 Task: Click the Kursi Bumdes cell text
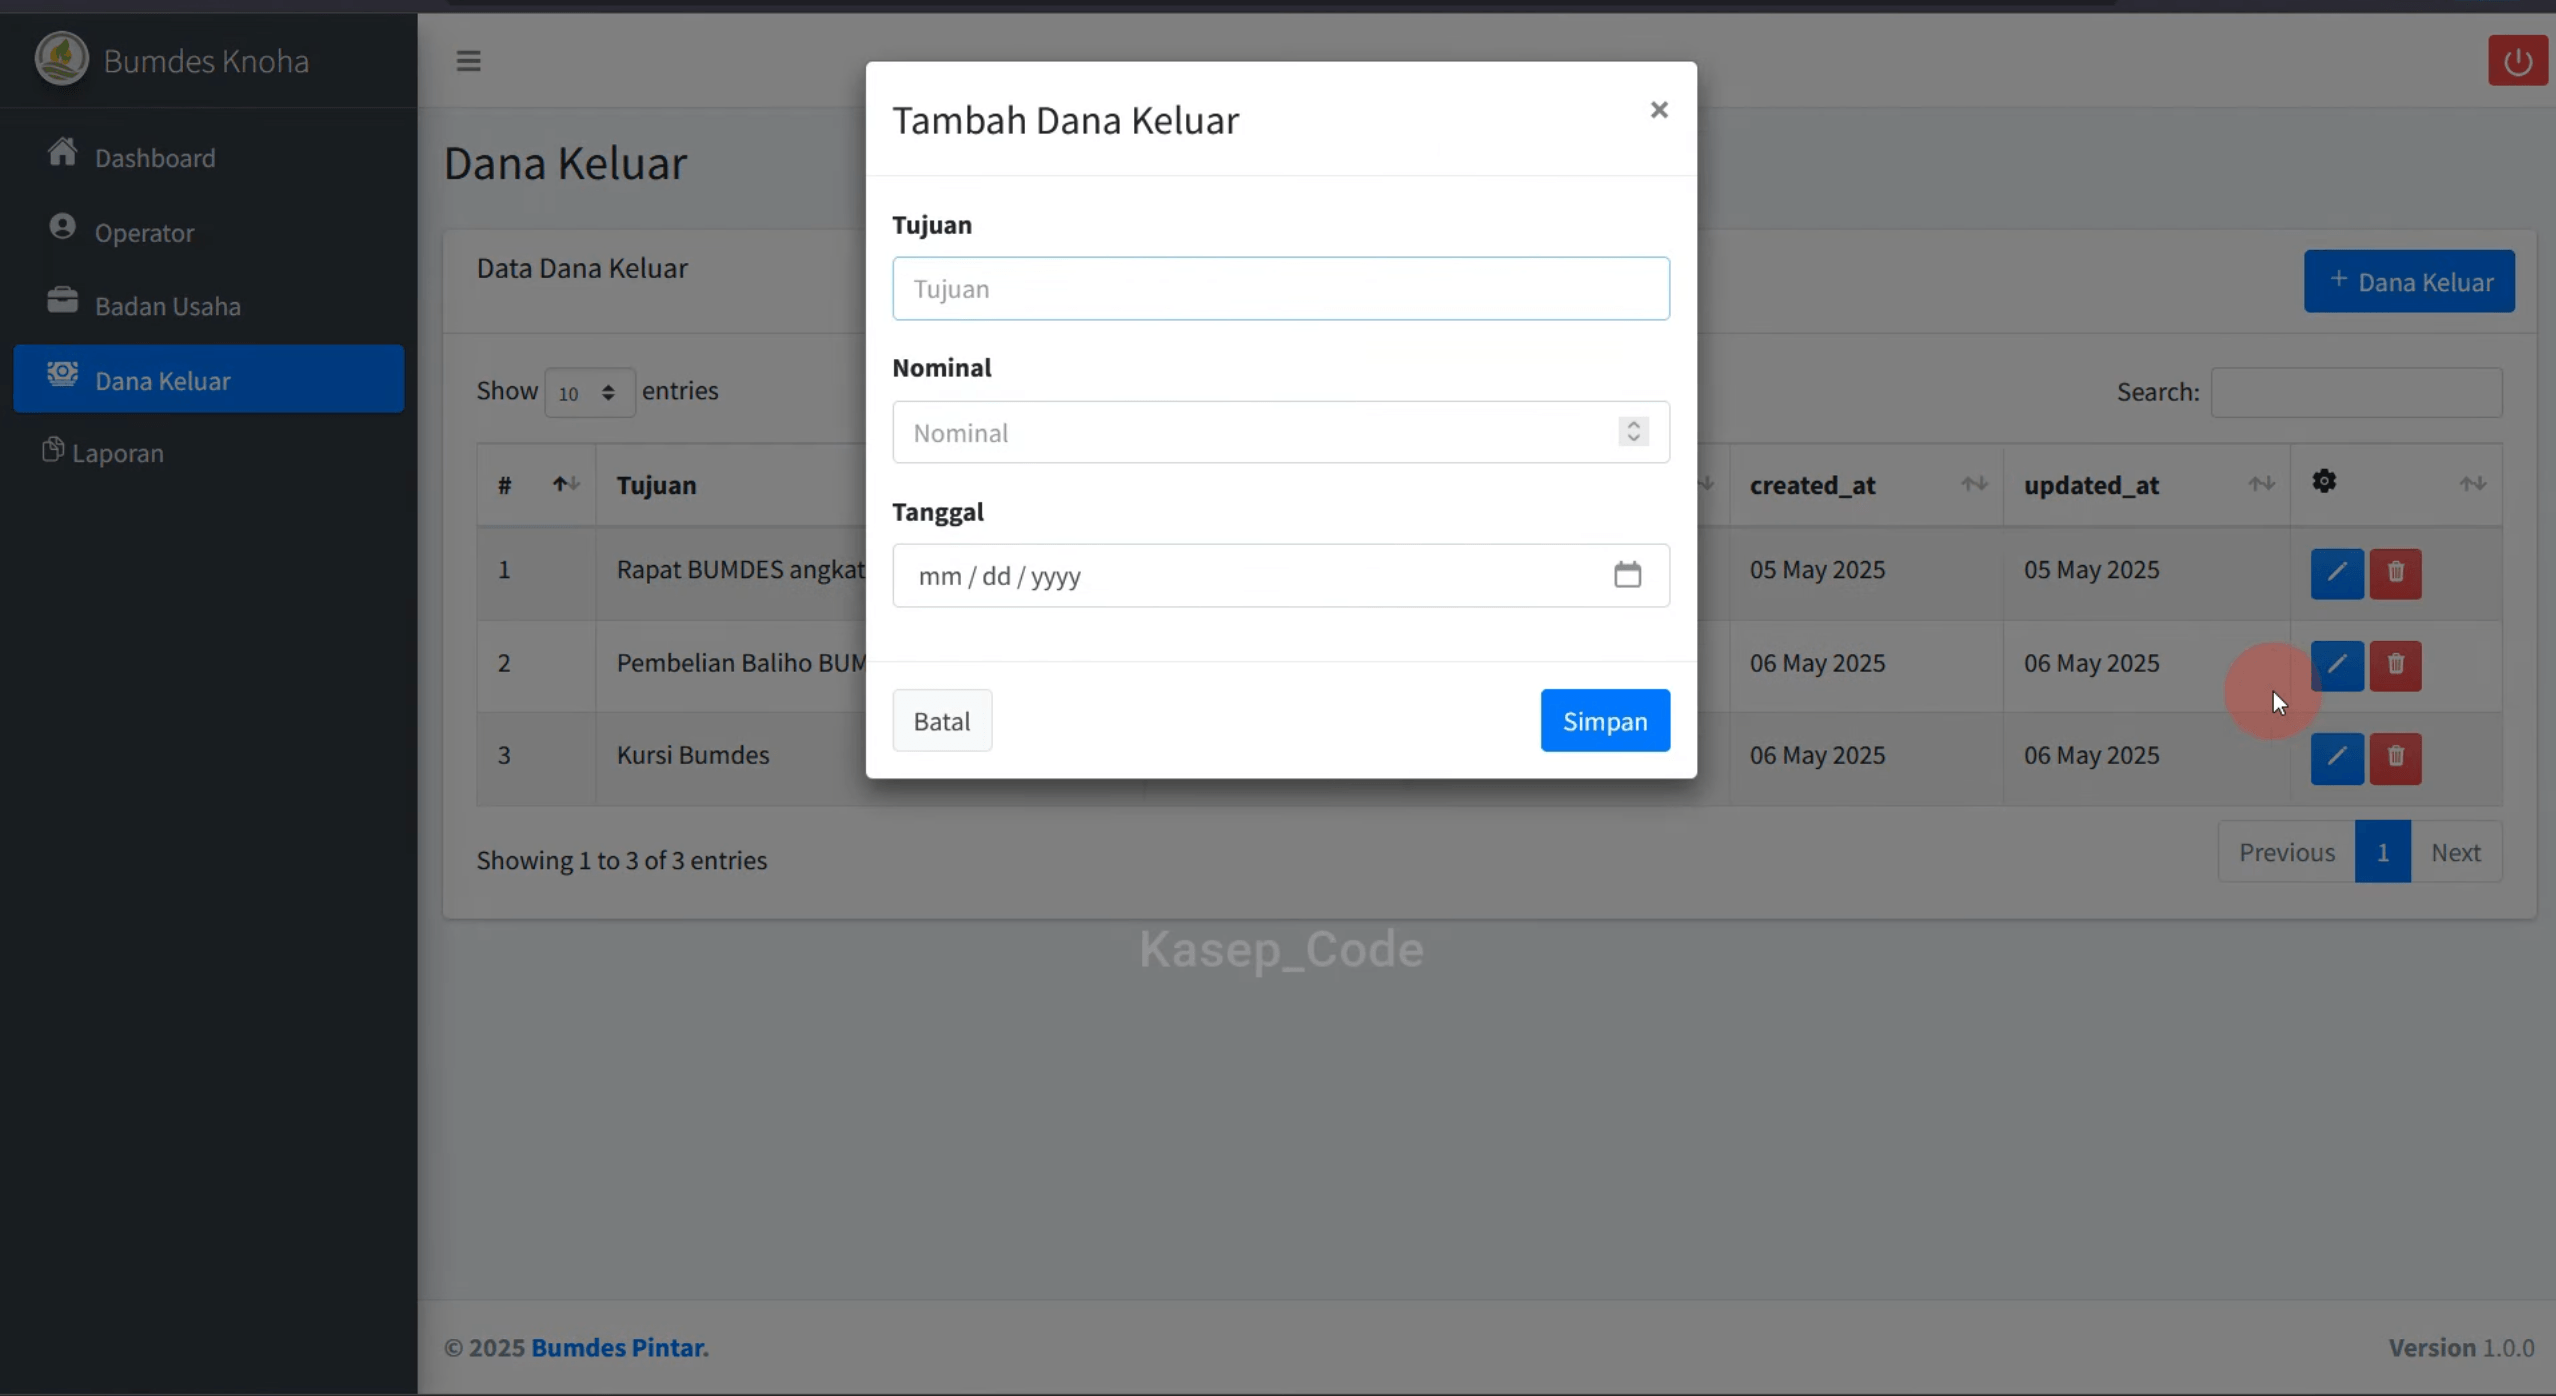(693, 755)
